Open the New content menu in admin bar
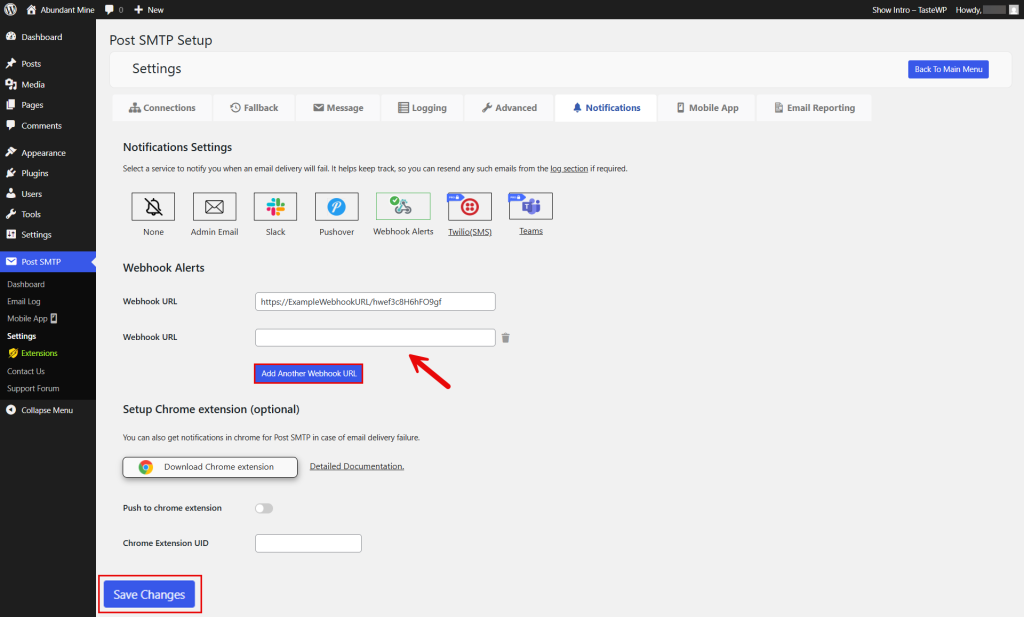Image resolution: width=1024 pixels, height=617 pixels. click(148, 9)
